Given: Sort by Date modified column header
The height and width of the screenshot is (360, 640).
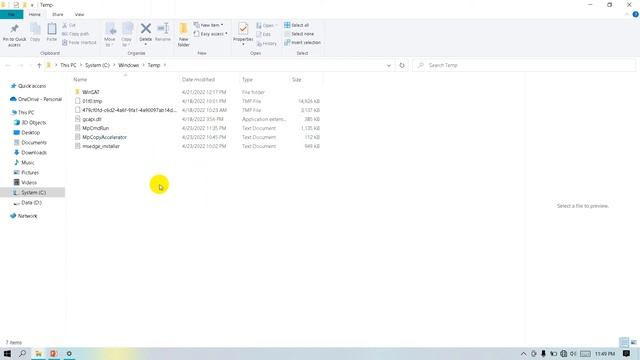Looking at the screenshot, I should pyautogui.click(x=198, y=80).
